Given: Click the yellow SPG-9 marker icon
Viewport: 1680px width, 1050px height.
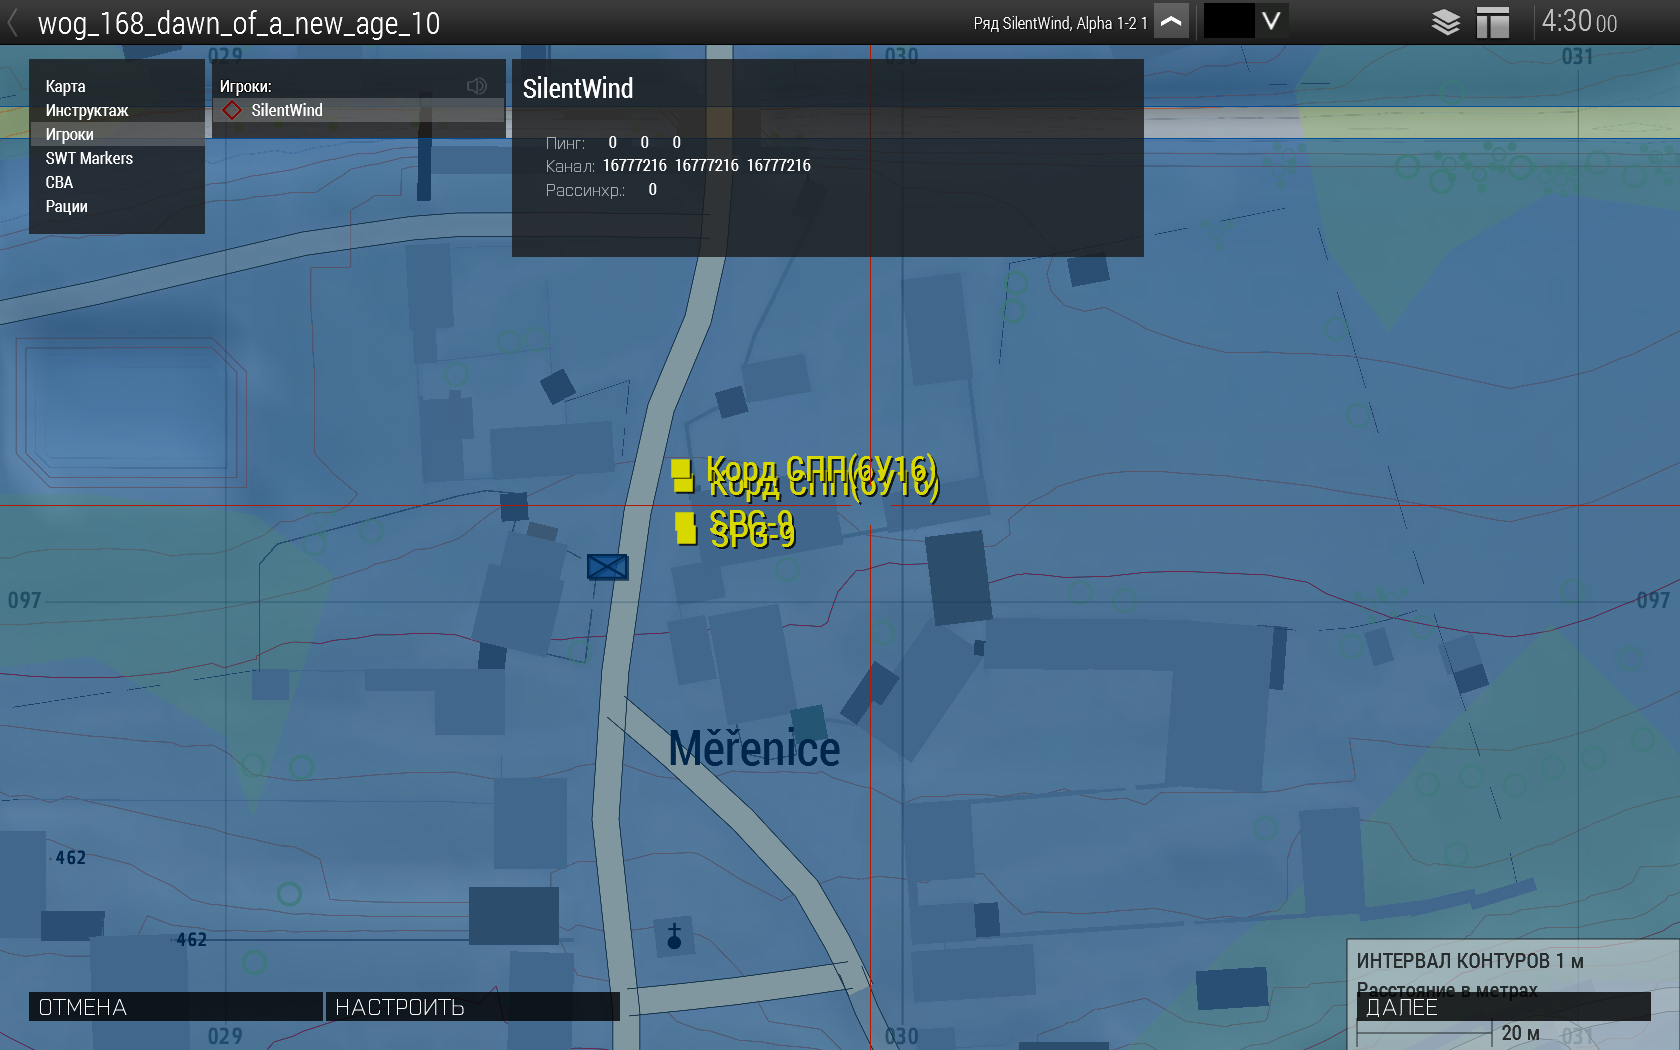Looking at the screenshot, I should pos(686,528).
